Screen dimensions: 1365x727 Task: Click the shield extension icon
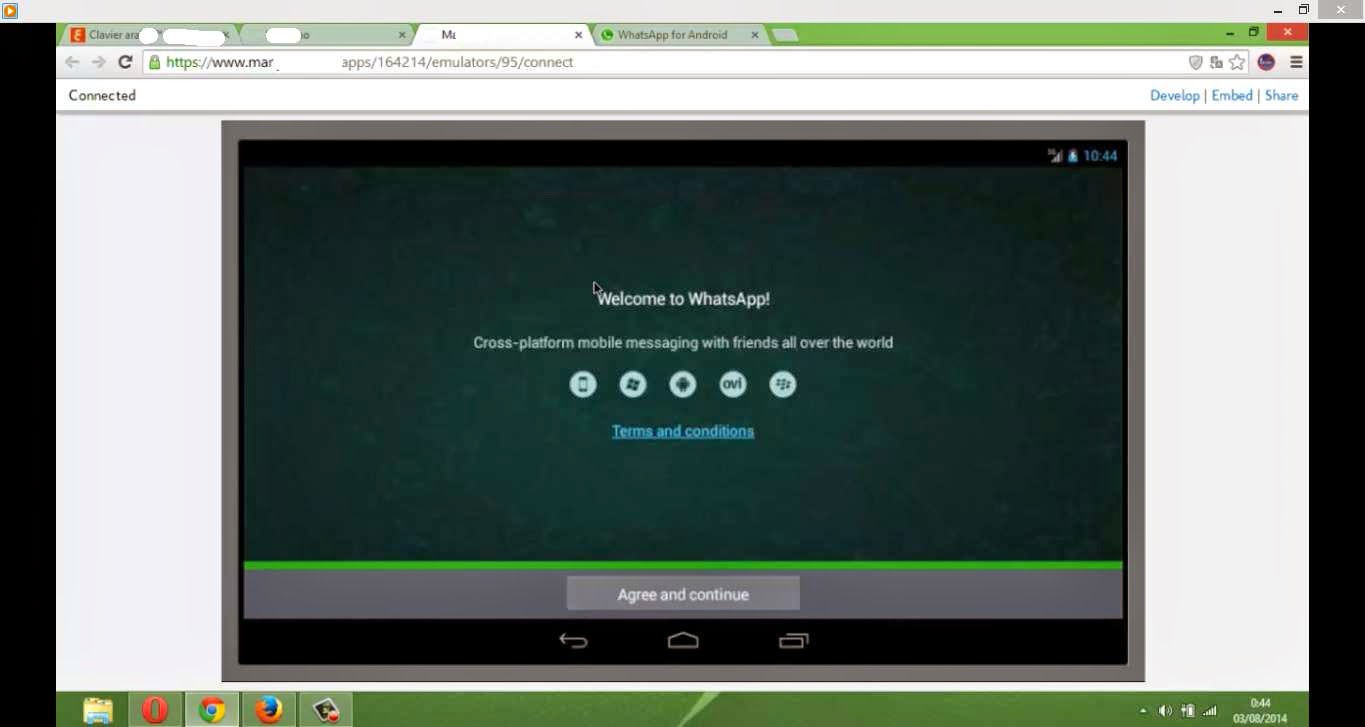coord(1195,62)
